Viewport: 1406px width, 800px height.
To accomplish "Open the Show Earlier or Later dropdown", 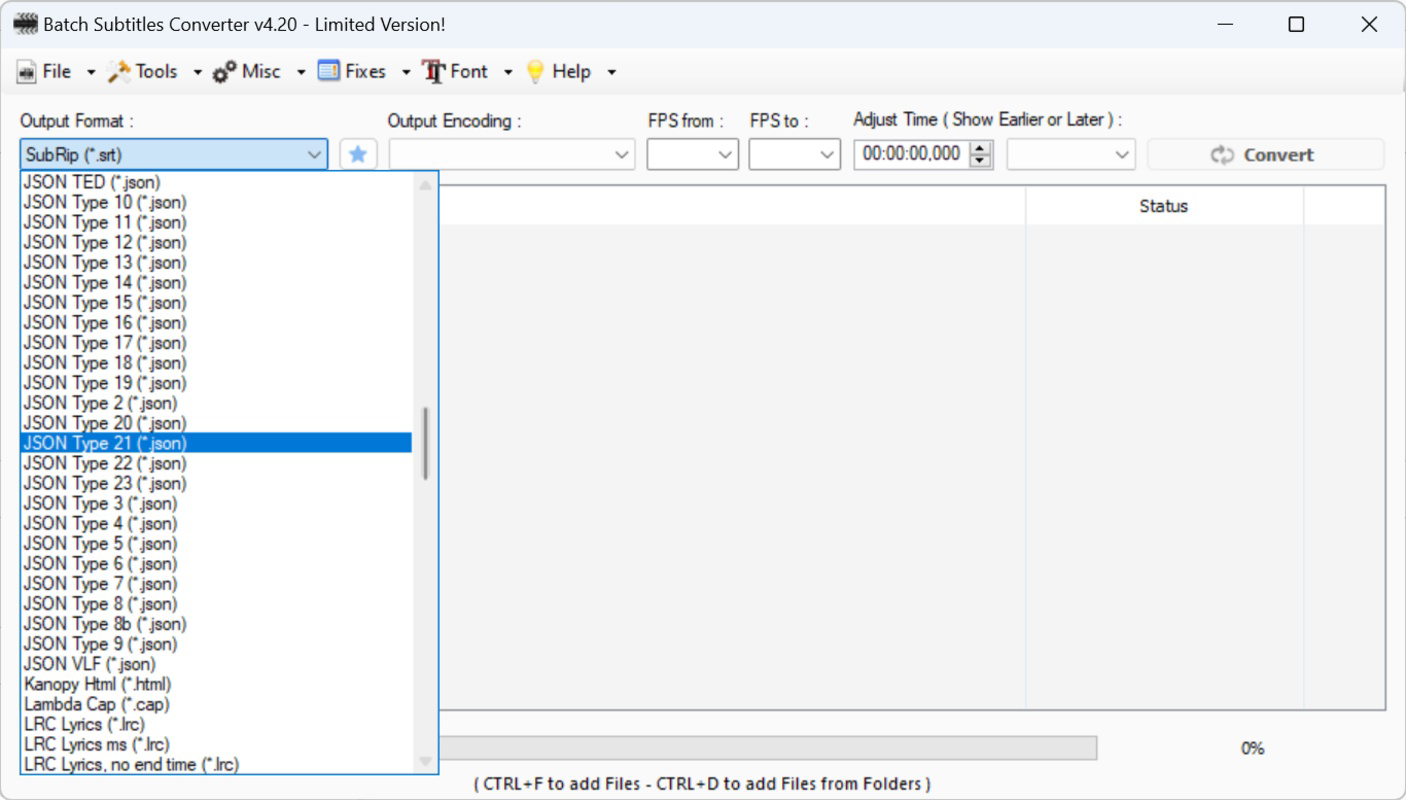I will tap(1071, 154).
